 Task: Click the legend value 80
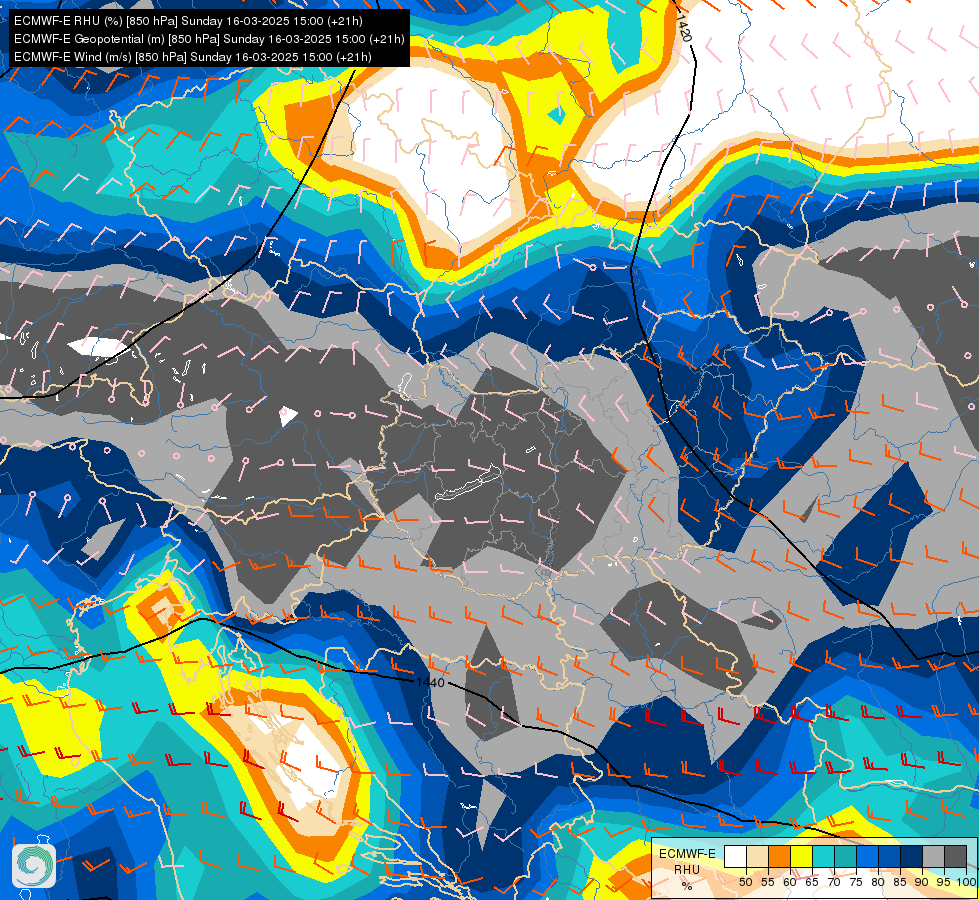click(878, 882)
